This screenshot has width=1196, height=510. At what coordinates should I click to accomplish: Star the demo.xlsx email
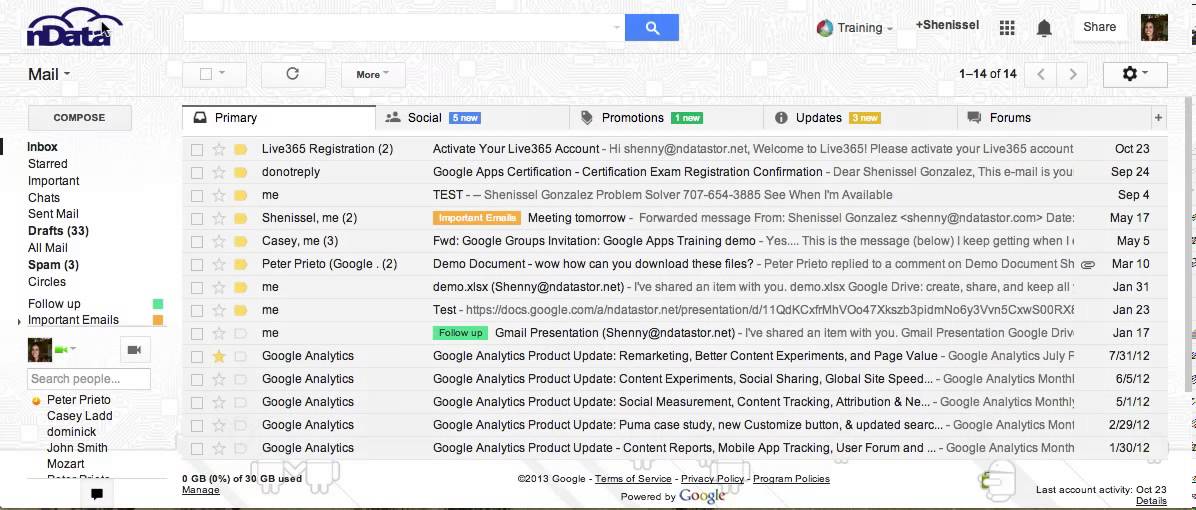[x=219, y=287]
